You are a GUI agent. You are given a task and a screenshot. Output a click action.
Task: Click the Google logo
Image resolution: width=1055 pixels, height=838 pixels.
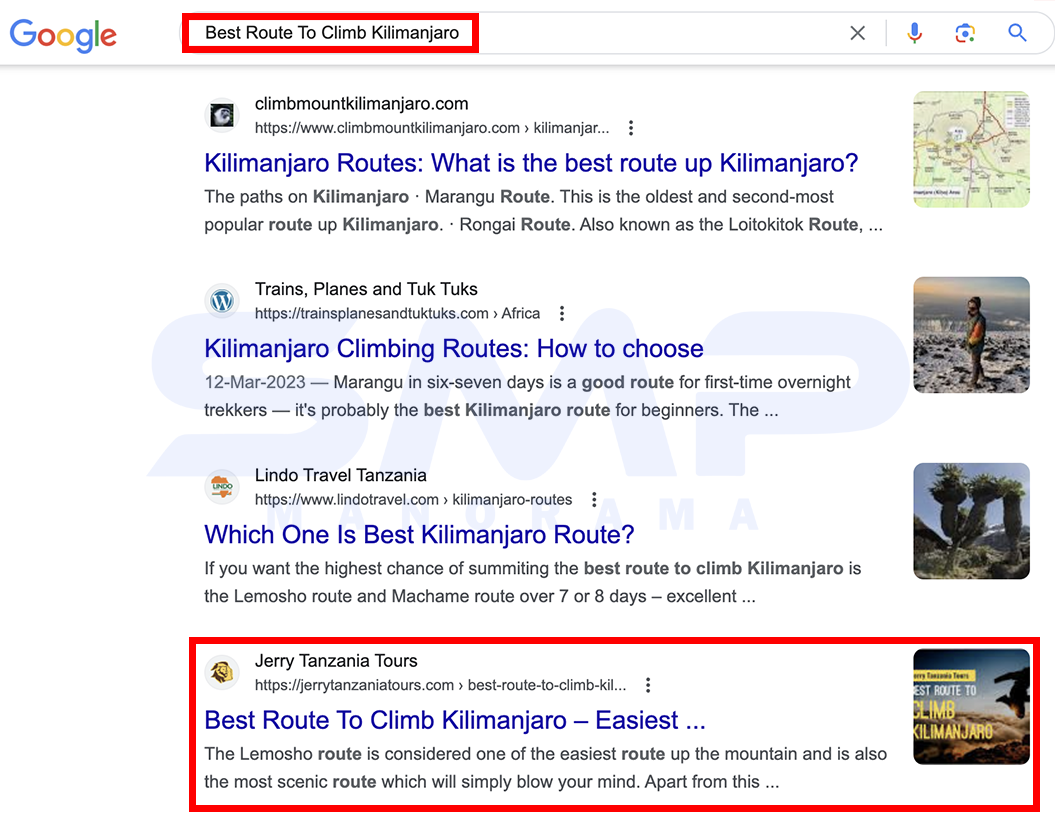coord(63,35)
